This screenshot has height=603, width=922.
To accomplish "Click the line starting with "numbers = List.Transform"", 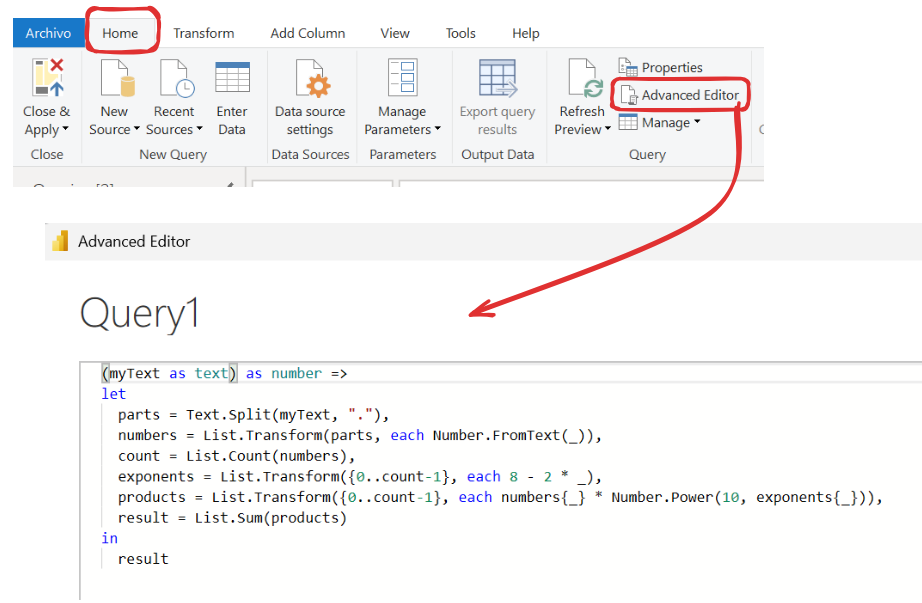I will [360, 435].
